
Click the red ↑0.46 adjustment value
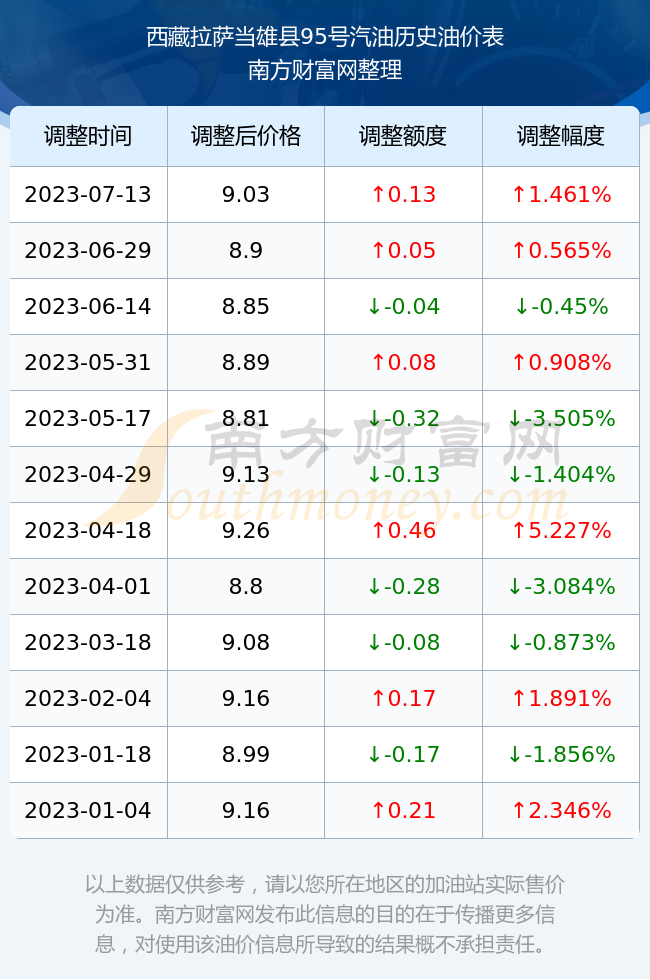403,530
